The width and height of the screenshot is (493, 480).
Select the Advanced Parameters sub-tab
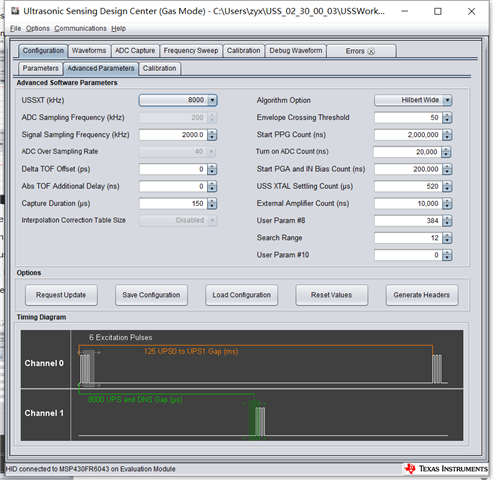coord(101,68)
